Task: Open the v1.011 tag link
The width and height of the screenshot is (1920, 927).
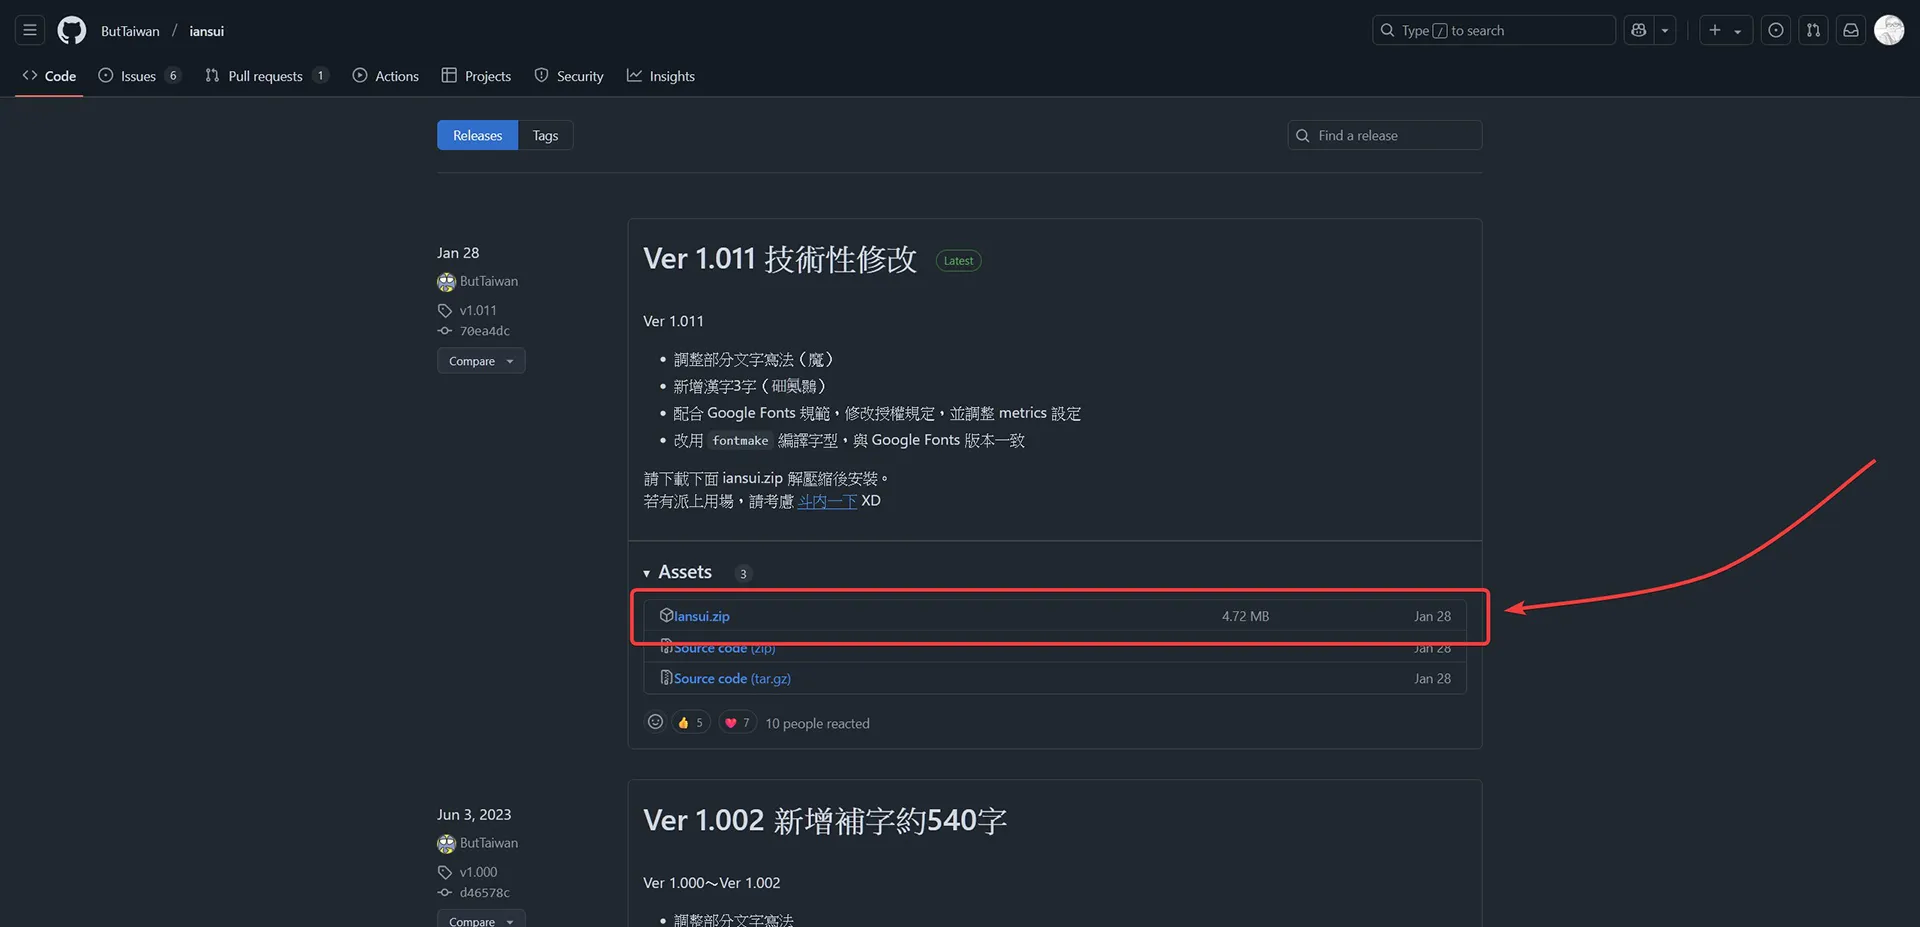Action: [x=478, y=311]
